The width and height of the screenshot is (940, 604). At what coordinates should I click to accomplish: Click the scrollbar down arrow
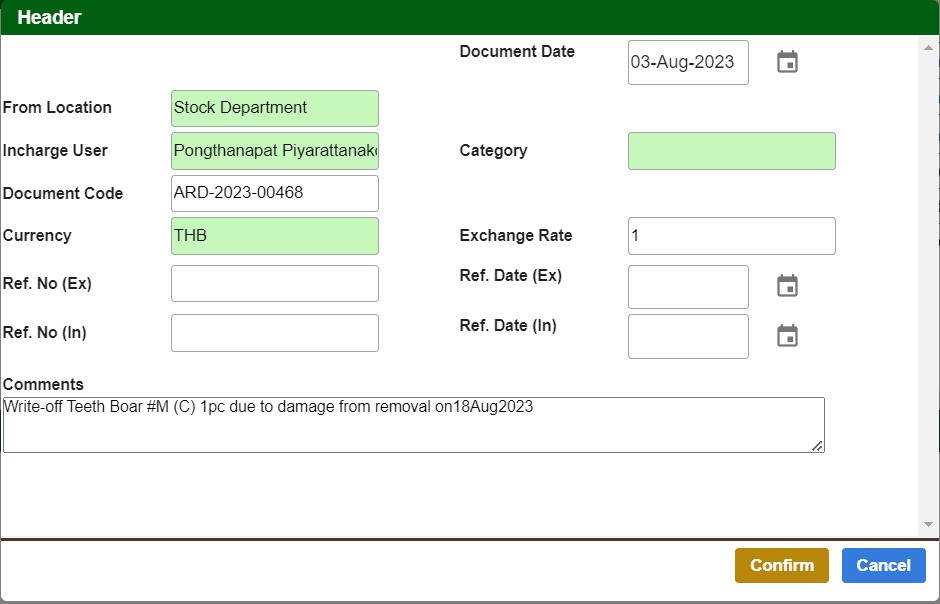tap(928, 524)
